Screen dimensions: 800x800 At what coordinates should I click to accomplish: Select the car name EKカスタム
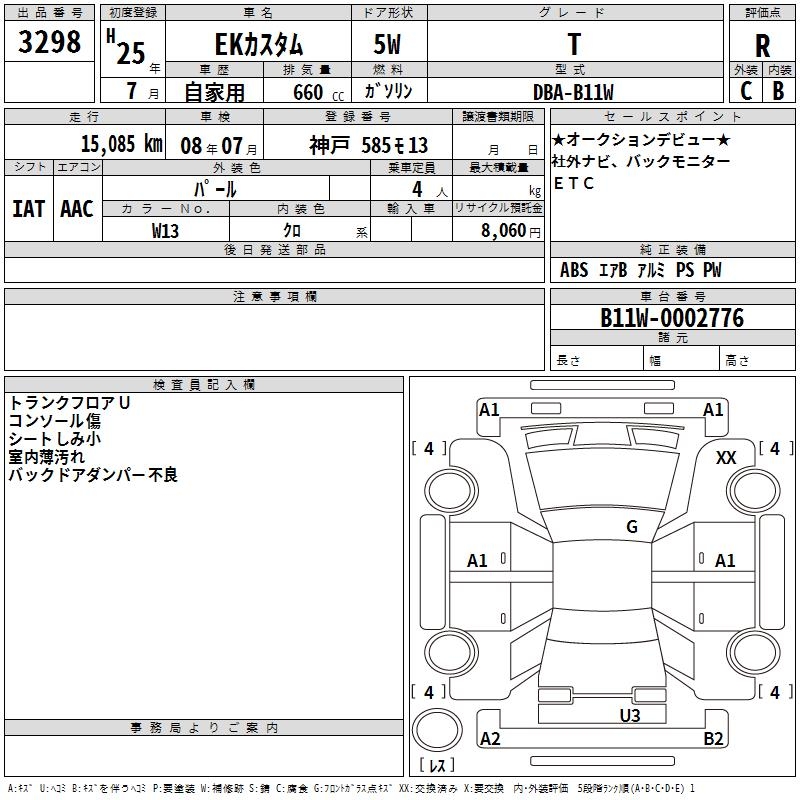(x=259, y=44)
